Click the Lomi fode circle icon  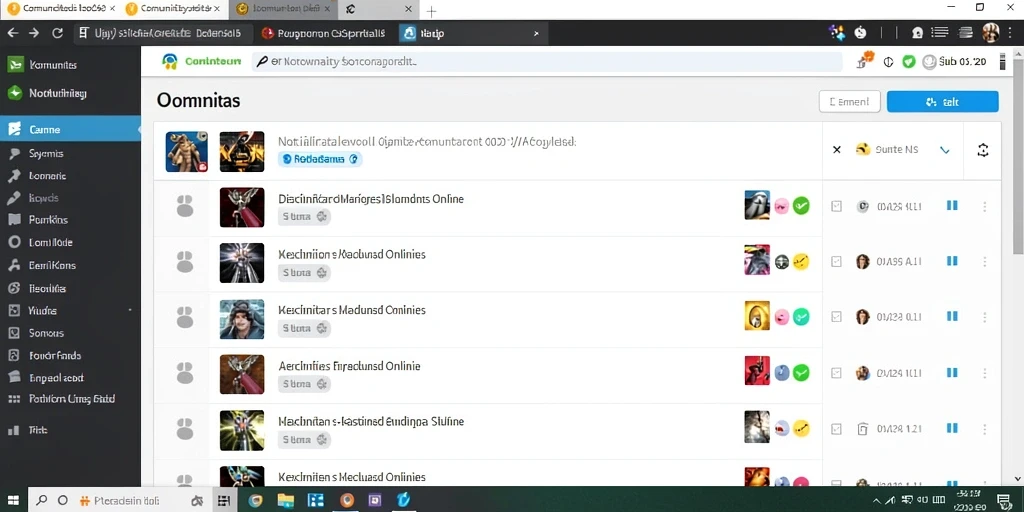pos(14,242)
